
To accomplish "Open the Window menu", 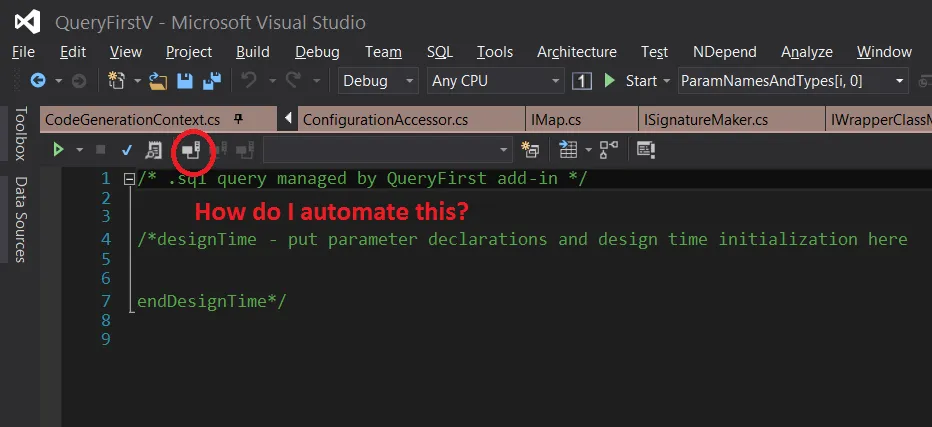I will coord(884,52).
